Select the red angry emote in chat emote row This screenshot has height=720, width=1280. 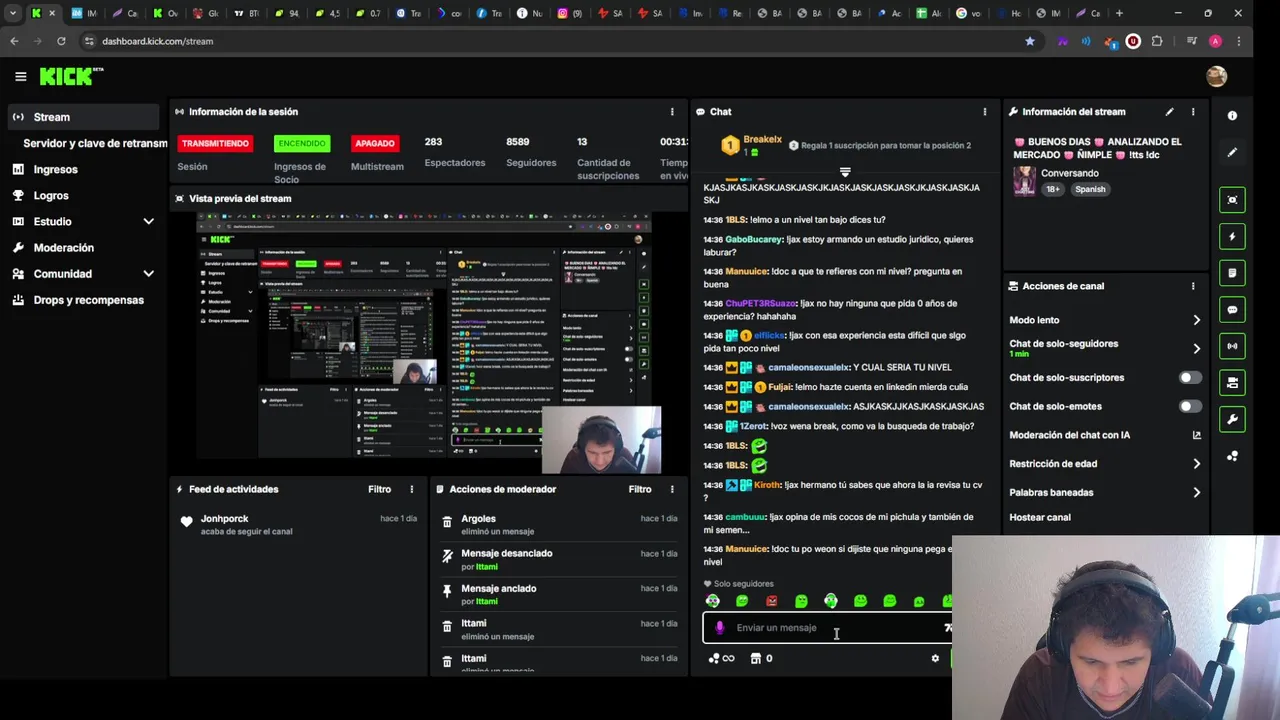[771, 601]
